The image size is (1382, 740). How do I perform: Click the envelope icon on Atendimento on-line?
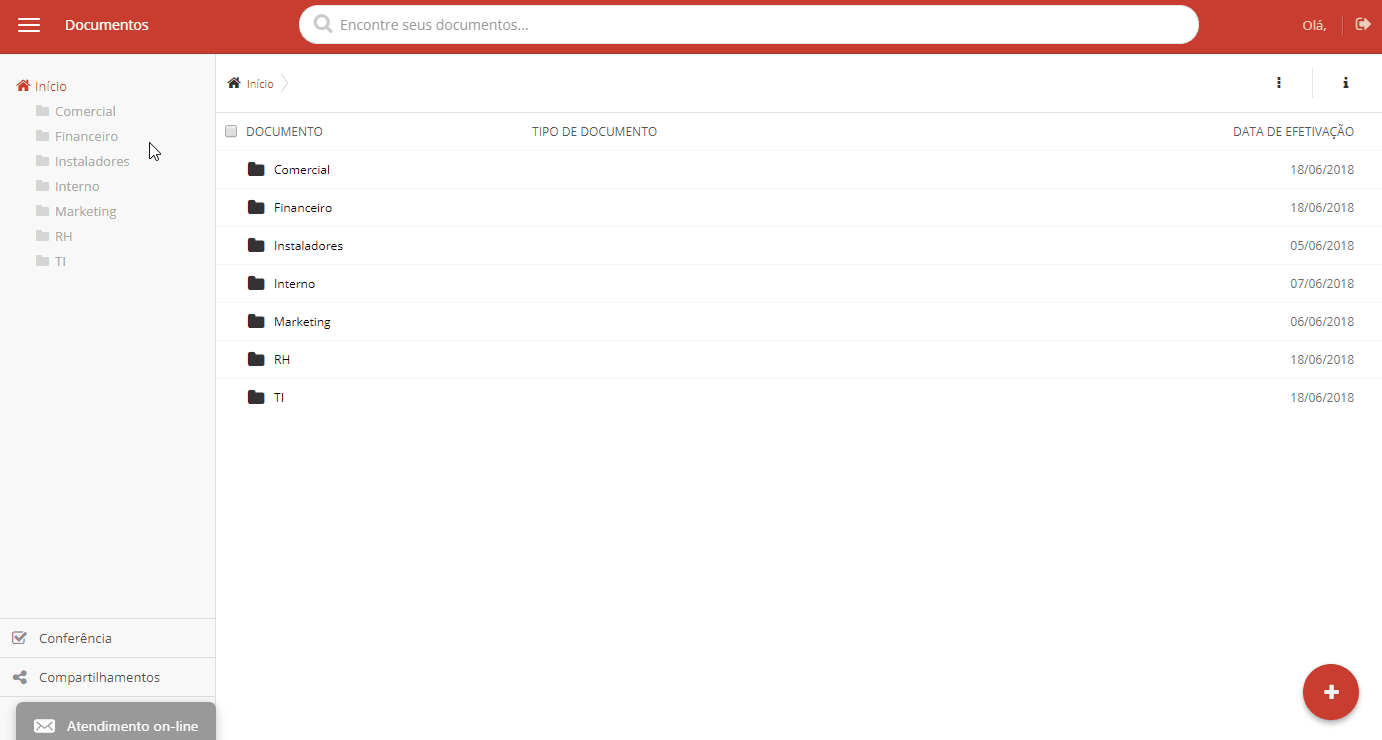coord(45,726)
